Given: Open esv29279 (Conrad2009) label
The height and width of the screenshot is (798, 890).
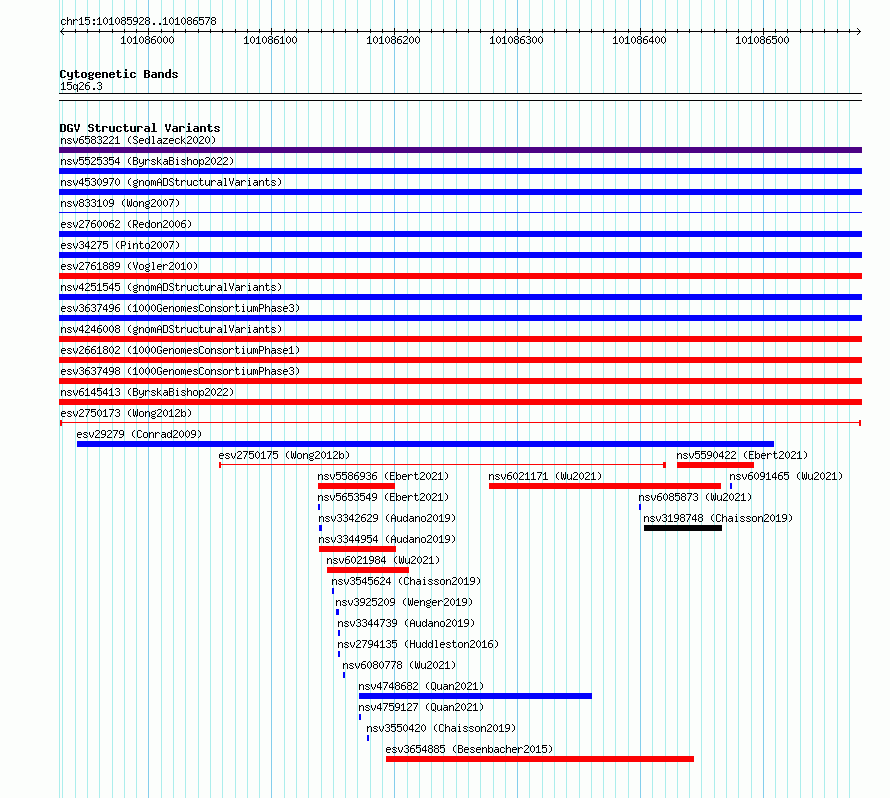Looking at the screenshot, I should (x=139, y=434).
